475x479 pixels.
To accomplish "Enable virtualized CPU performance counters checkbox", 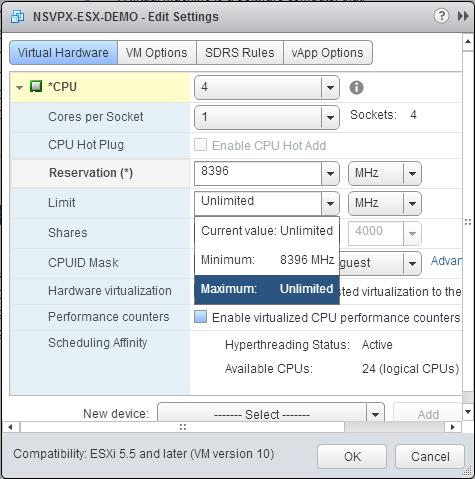I will tap(200, 317).
